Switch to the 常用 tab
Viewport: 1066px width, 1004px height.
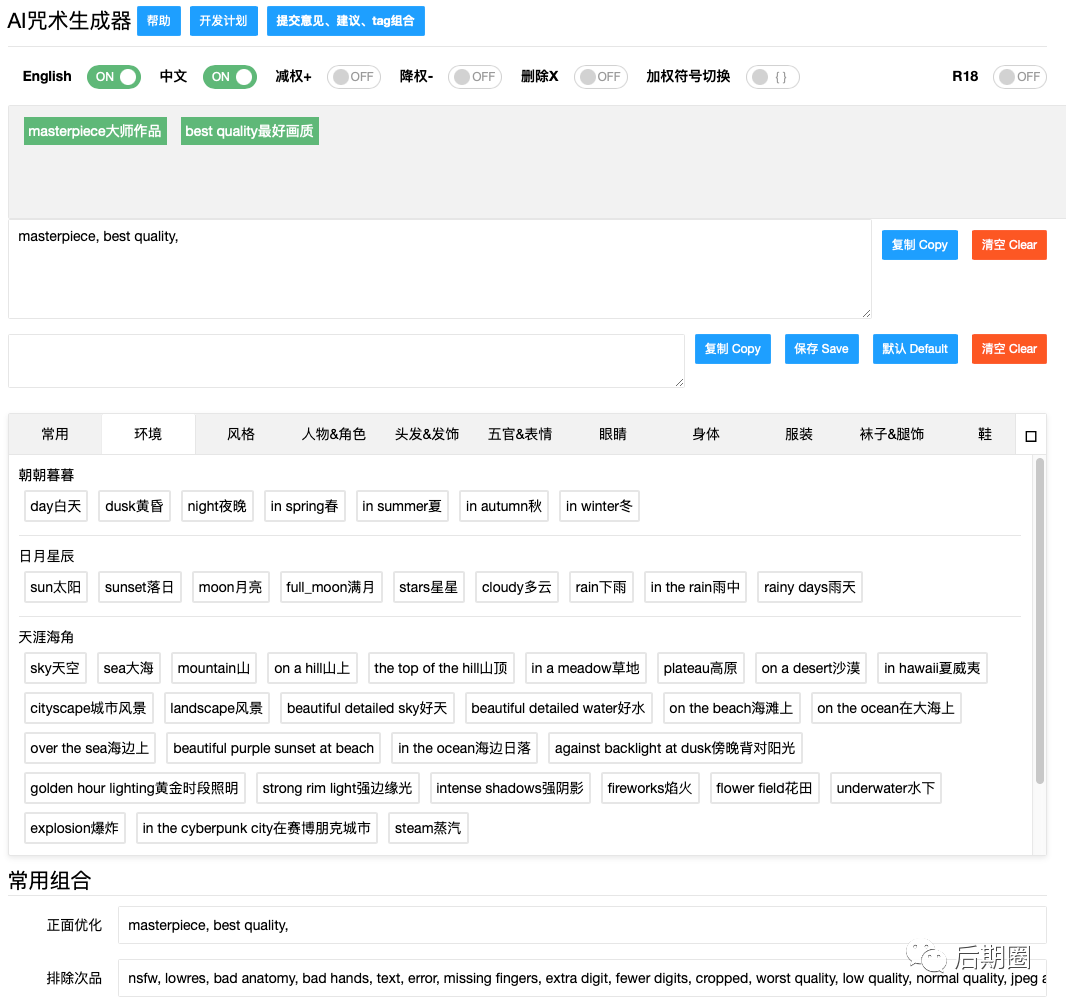click(x=55, y=434)
